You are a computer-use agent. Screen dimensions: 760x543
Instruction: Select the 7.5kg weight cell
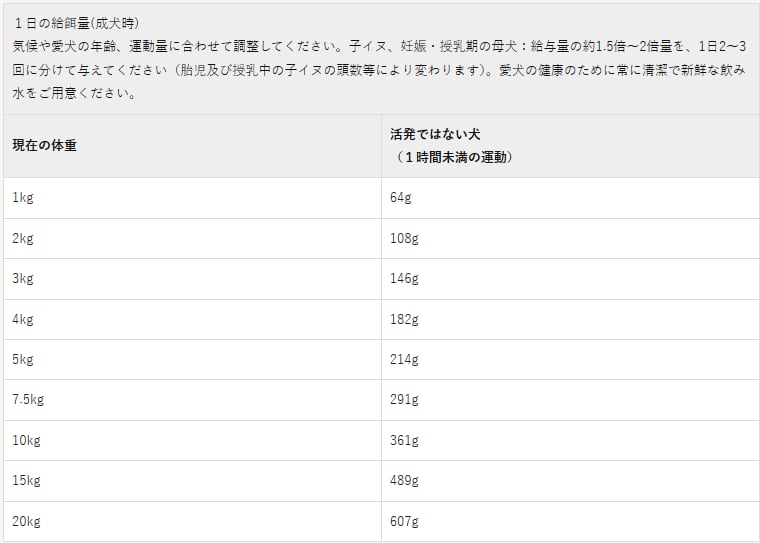point(28,400)
